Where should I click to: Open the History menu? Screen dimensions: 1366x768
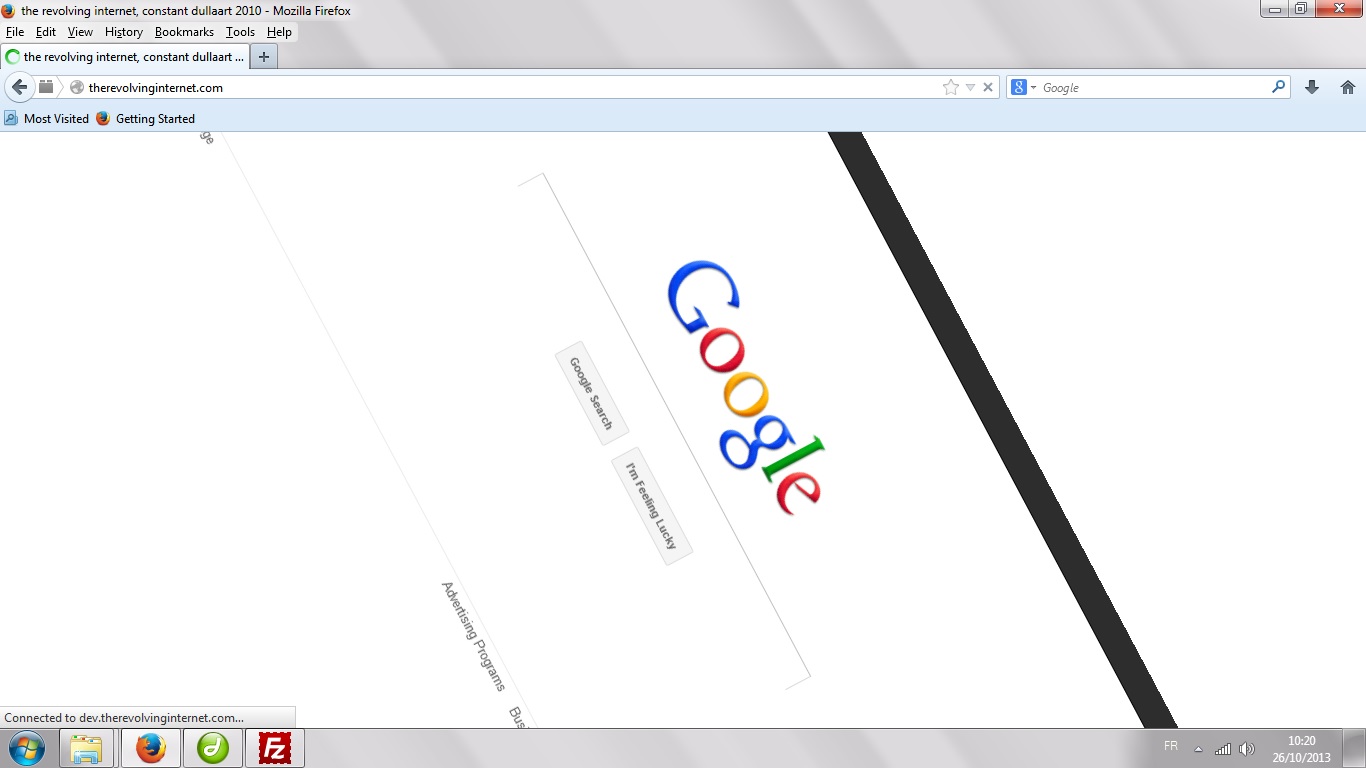pyautogui.click(x=124, y=32)
